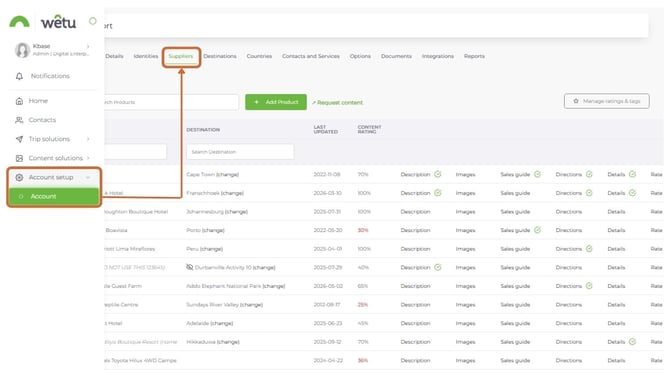Change destination for Hikkaduwa row

click(228, 342)
